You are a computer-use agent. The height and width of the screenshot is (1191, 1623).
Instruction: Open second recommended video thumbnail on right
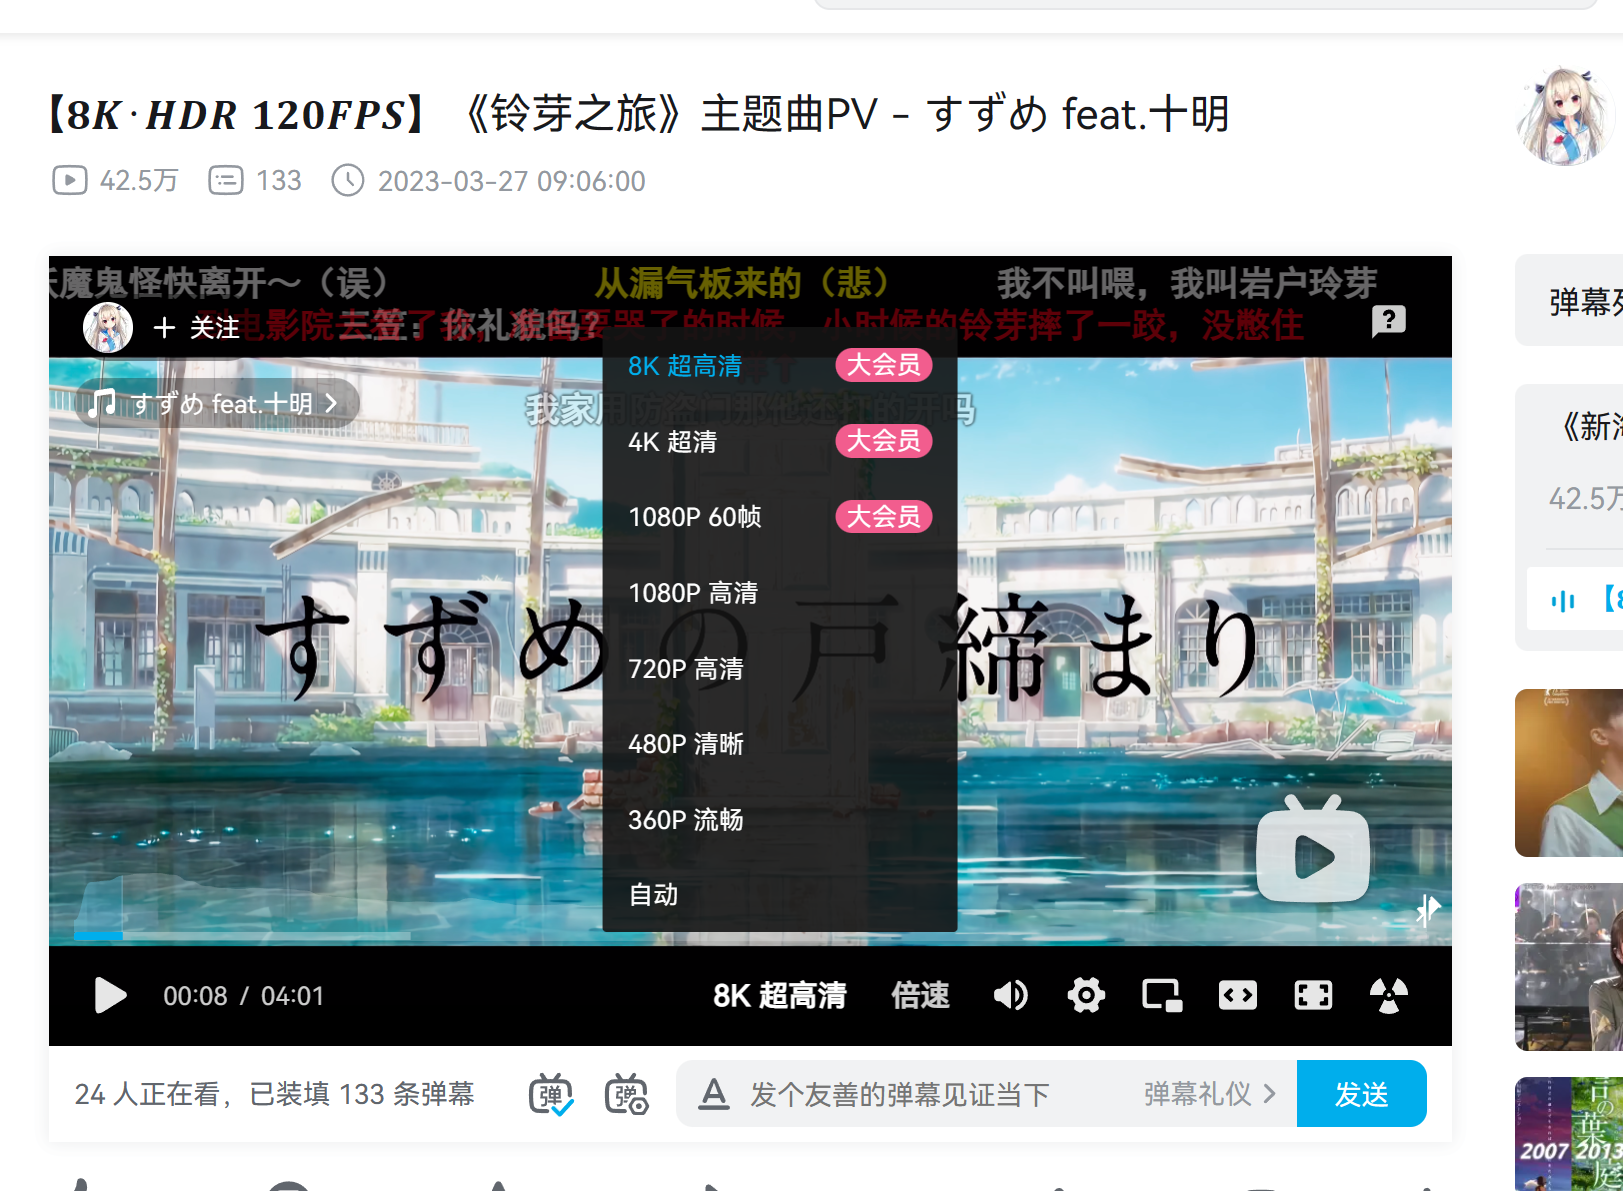pos(1569,967)
